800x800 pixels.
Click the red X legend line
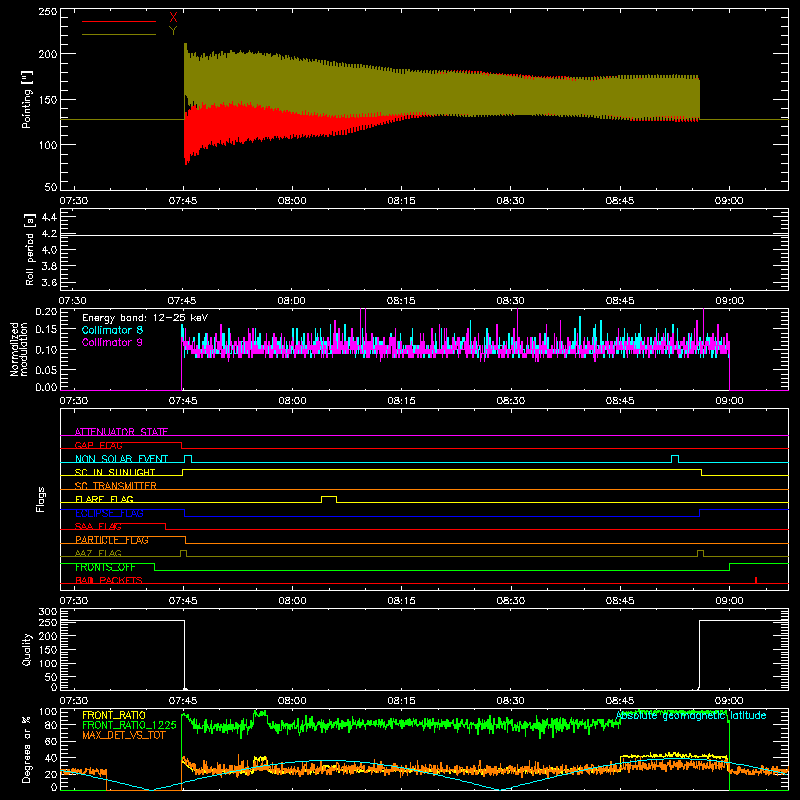119,21
